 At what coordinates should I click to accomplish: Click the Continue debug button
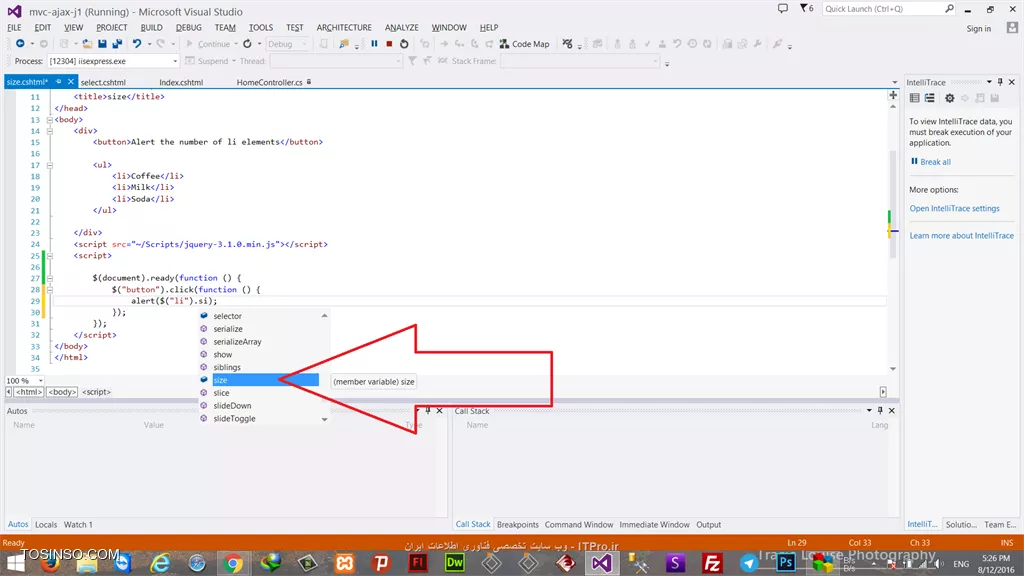208,44
